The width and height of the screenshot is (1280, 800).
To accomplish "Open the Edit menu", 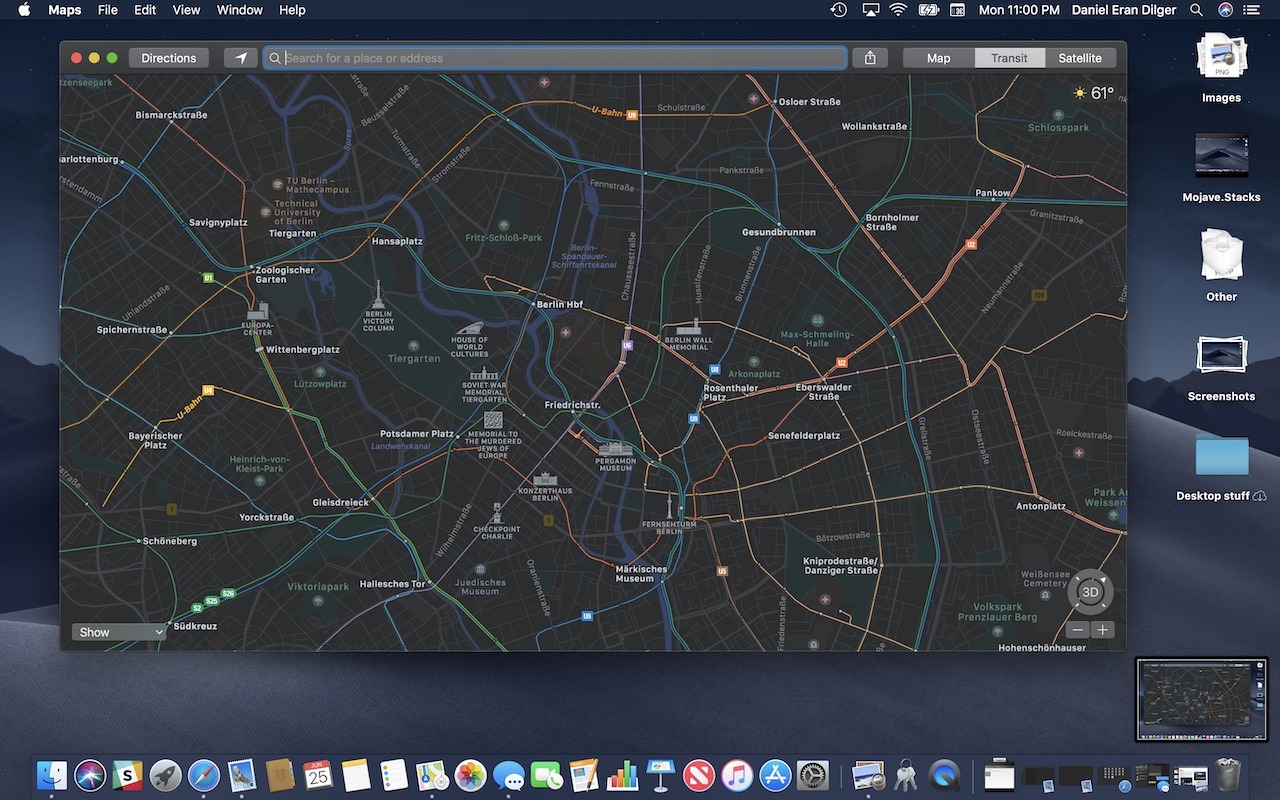I will [145, 10].
